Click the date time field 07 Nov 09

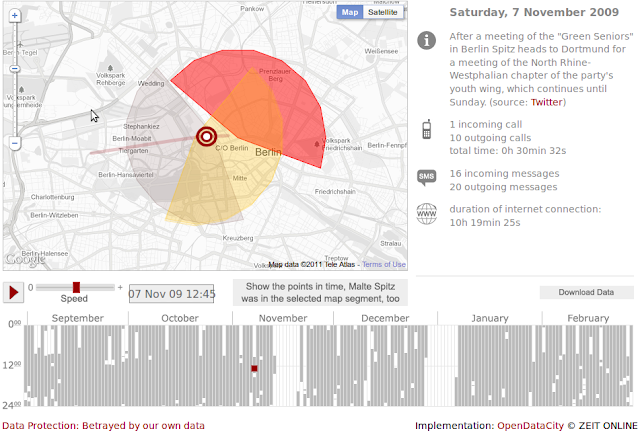pos(171,294)
